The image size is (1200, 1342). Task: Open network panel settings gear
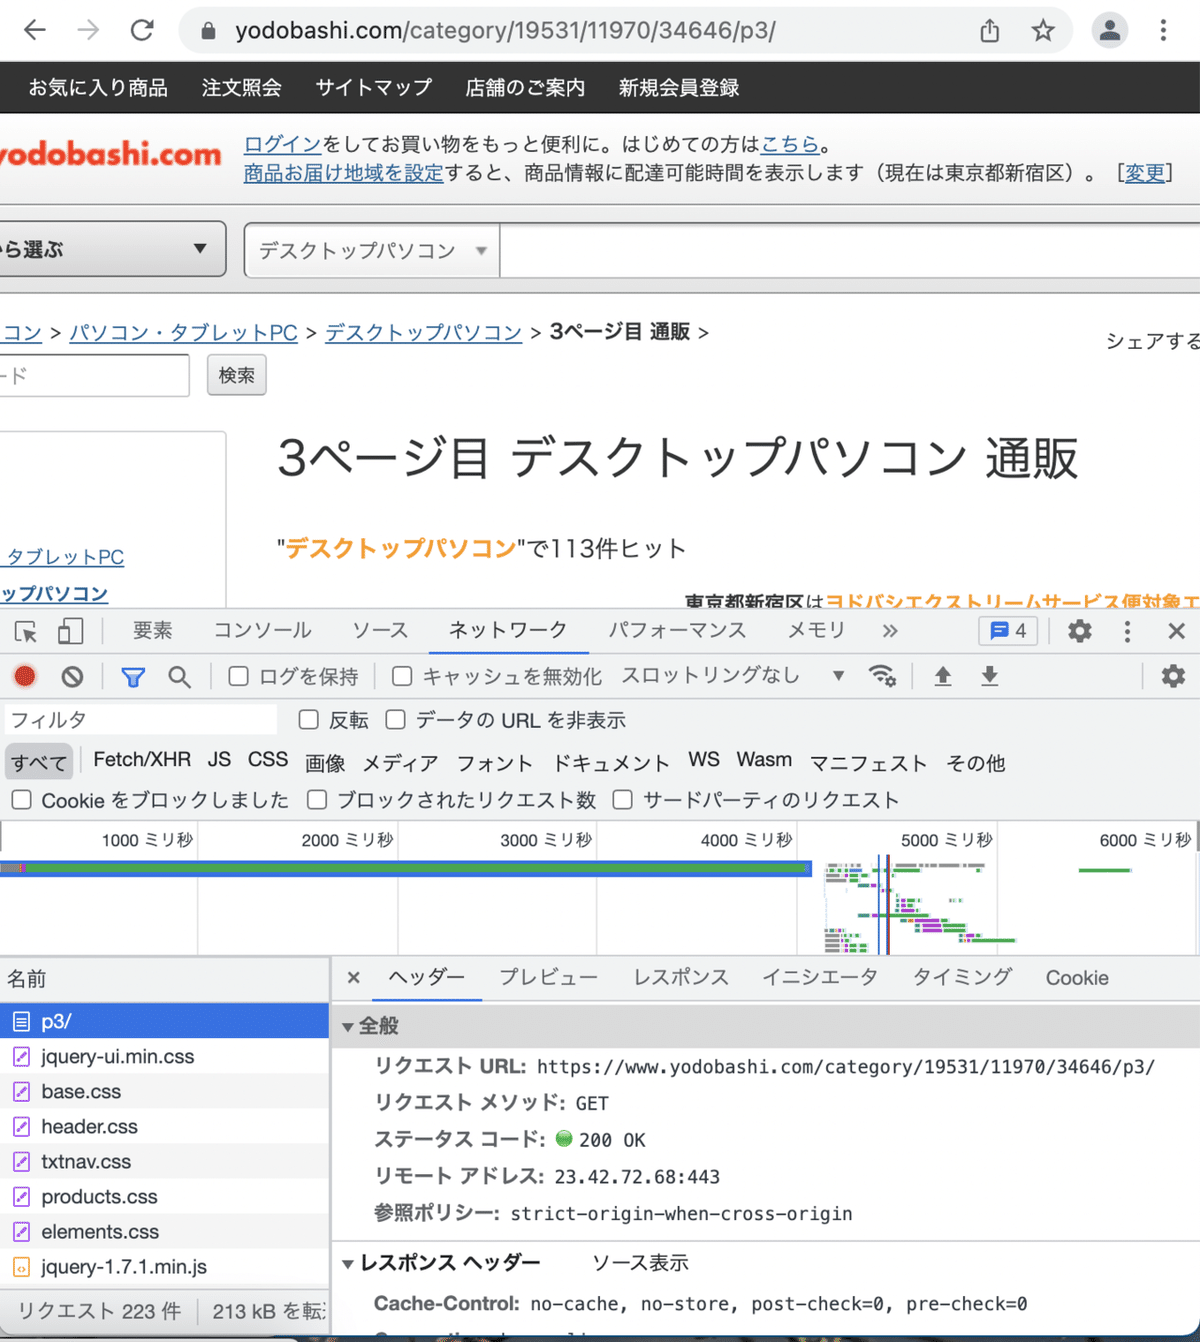[x=1173, y=677]
